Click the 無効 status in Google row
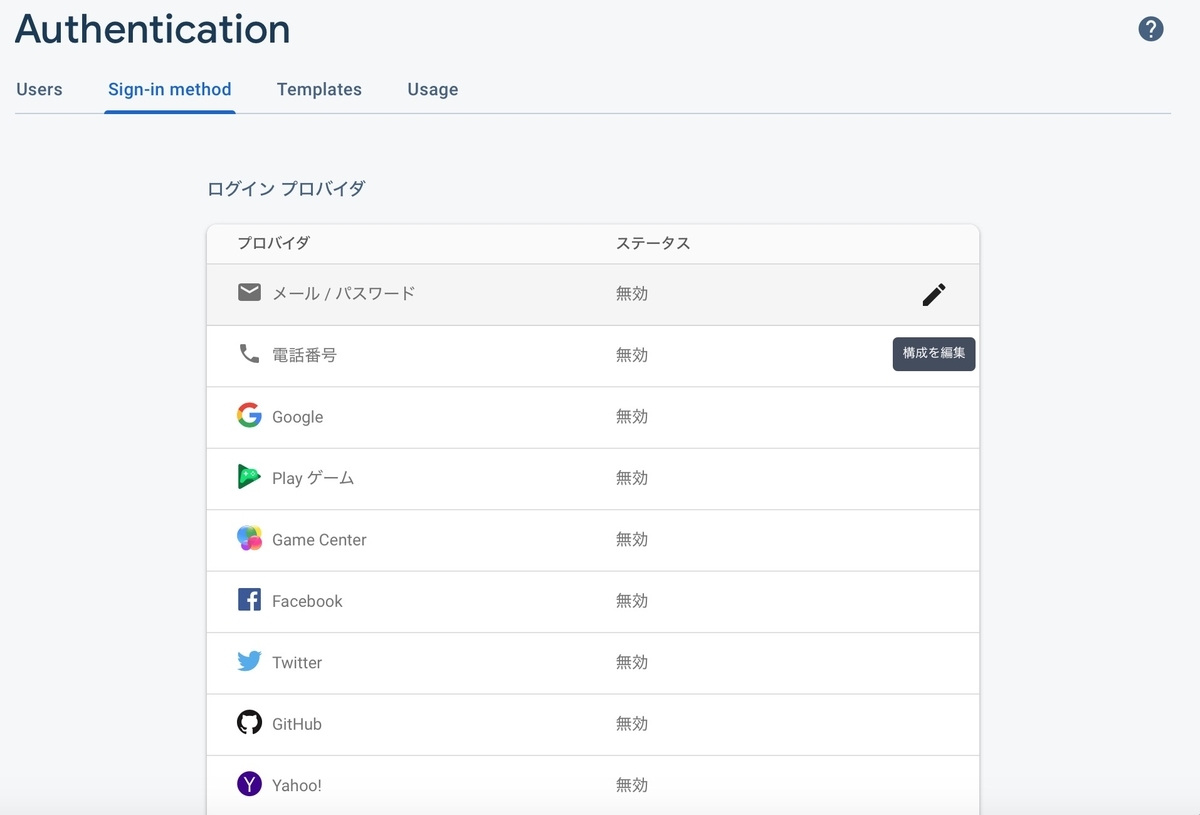The height and width of the screenshot is (815, 1200). (x=632, y=417)
